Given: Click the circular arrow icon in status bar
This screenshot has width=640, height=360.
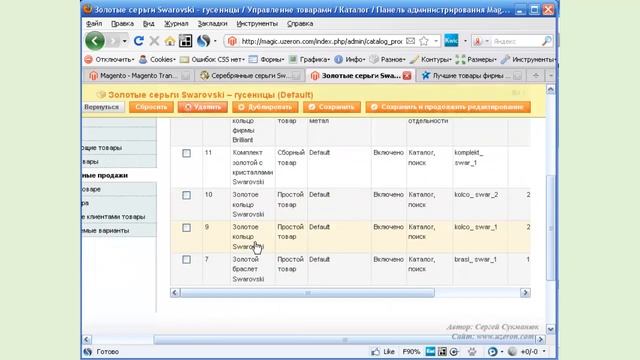Looking at the screenshot, I should click(x=454, y=351).
